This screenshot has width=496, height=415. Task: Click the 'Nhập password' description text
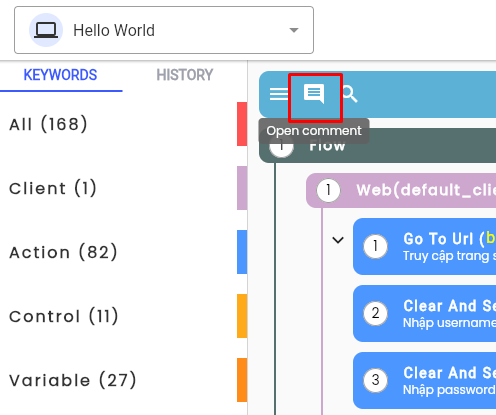pos(449,390)
